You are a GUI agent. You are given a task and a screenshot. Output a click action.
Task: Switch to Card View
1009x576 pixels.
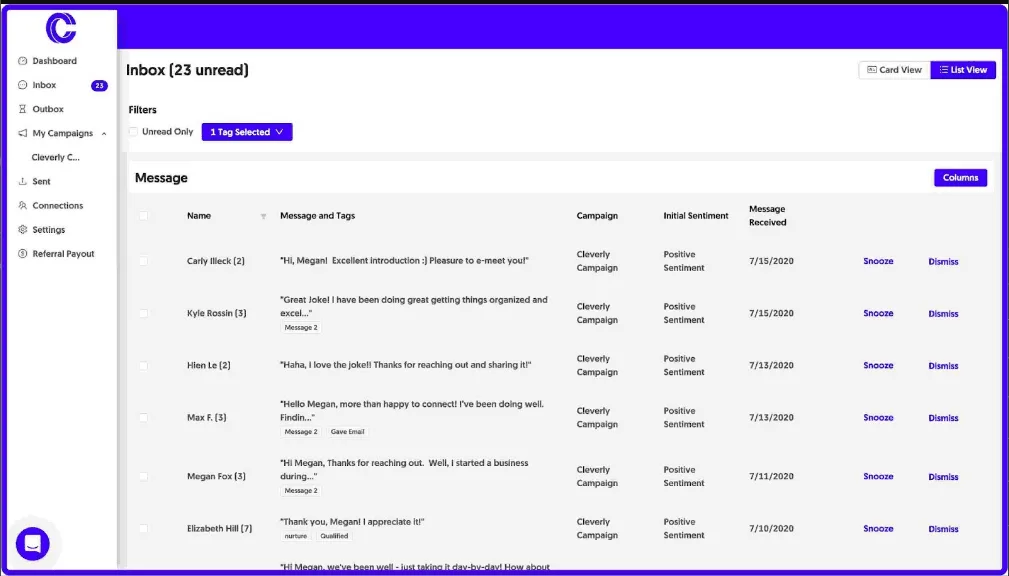coord(892,70)
